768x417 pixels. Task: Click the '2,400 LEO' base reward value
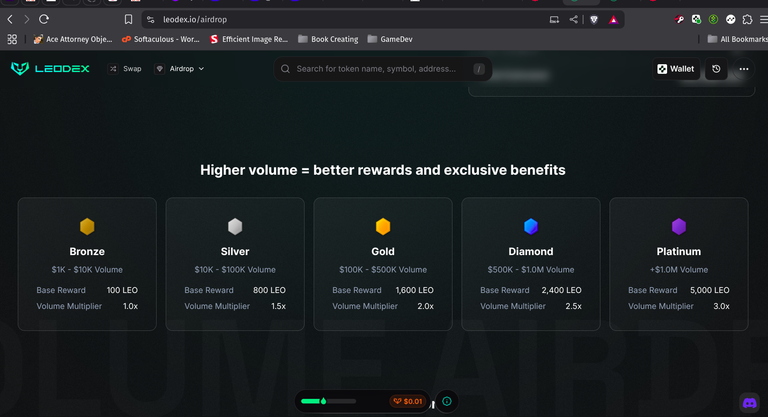tap(561, 290)
